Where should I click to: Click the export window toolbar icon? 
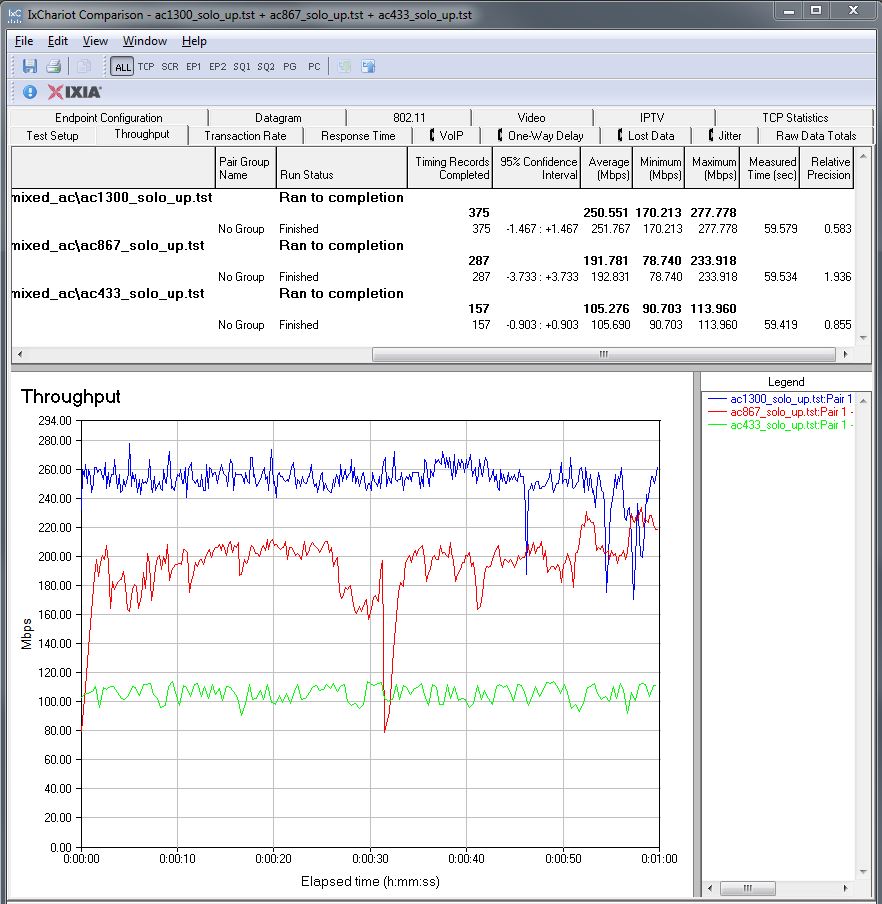pos(368,66)
